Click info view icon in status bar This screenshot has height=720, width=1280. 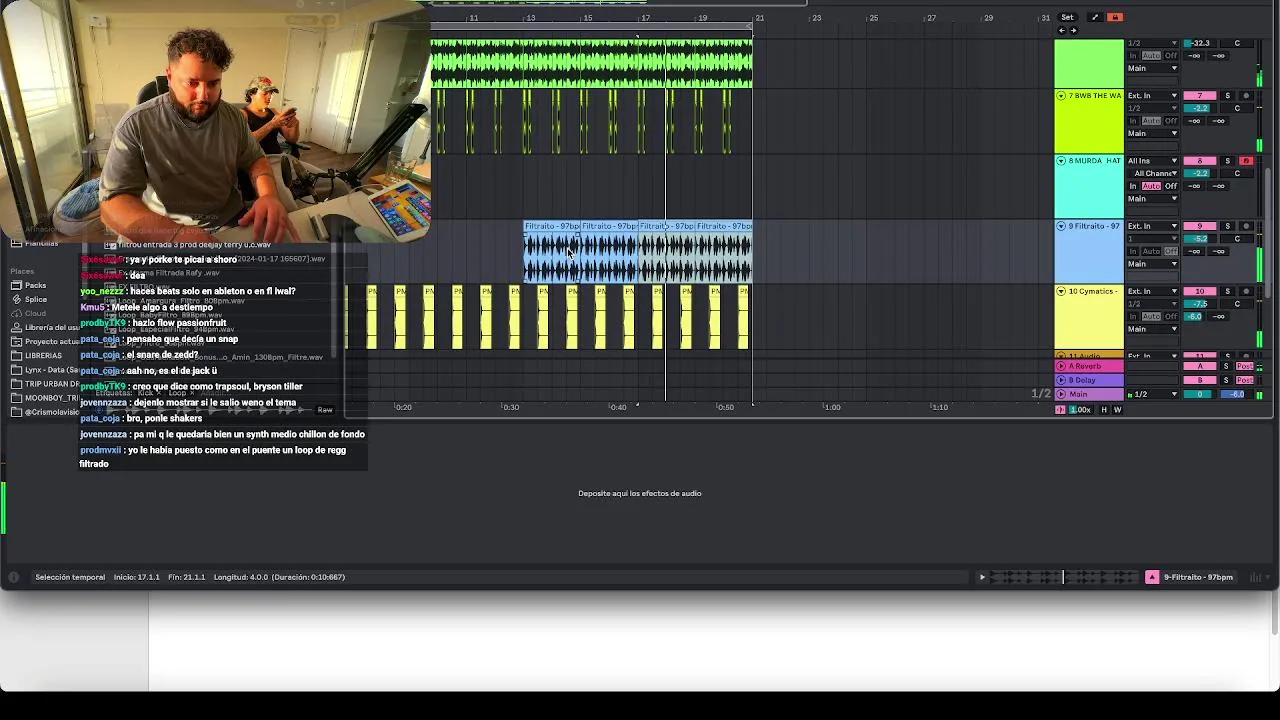tap(13, 577)
